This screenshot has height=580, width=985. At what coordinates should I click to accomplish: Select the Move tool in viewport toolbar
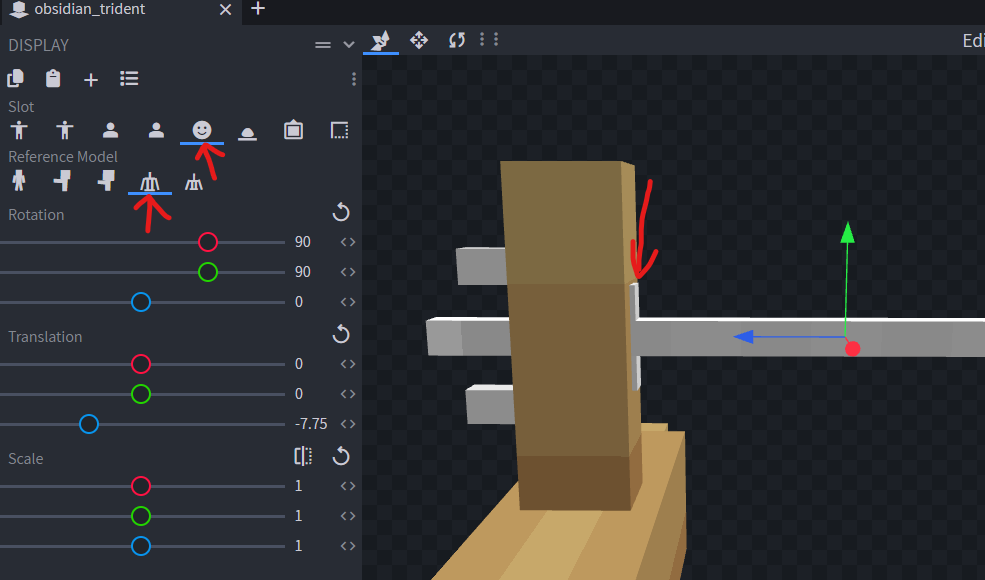(419, 40)
